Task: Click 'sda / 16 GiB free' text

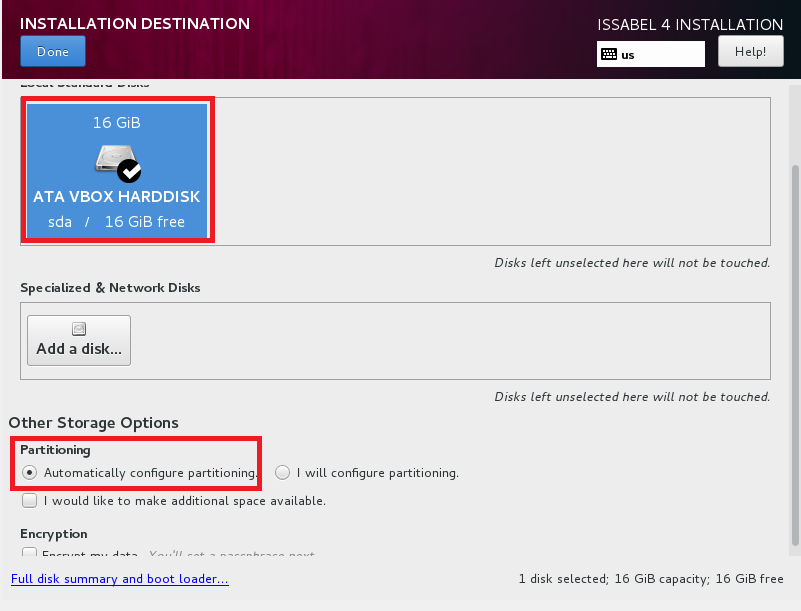Action: pyautogui.click(x=117, y=221)
